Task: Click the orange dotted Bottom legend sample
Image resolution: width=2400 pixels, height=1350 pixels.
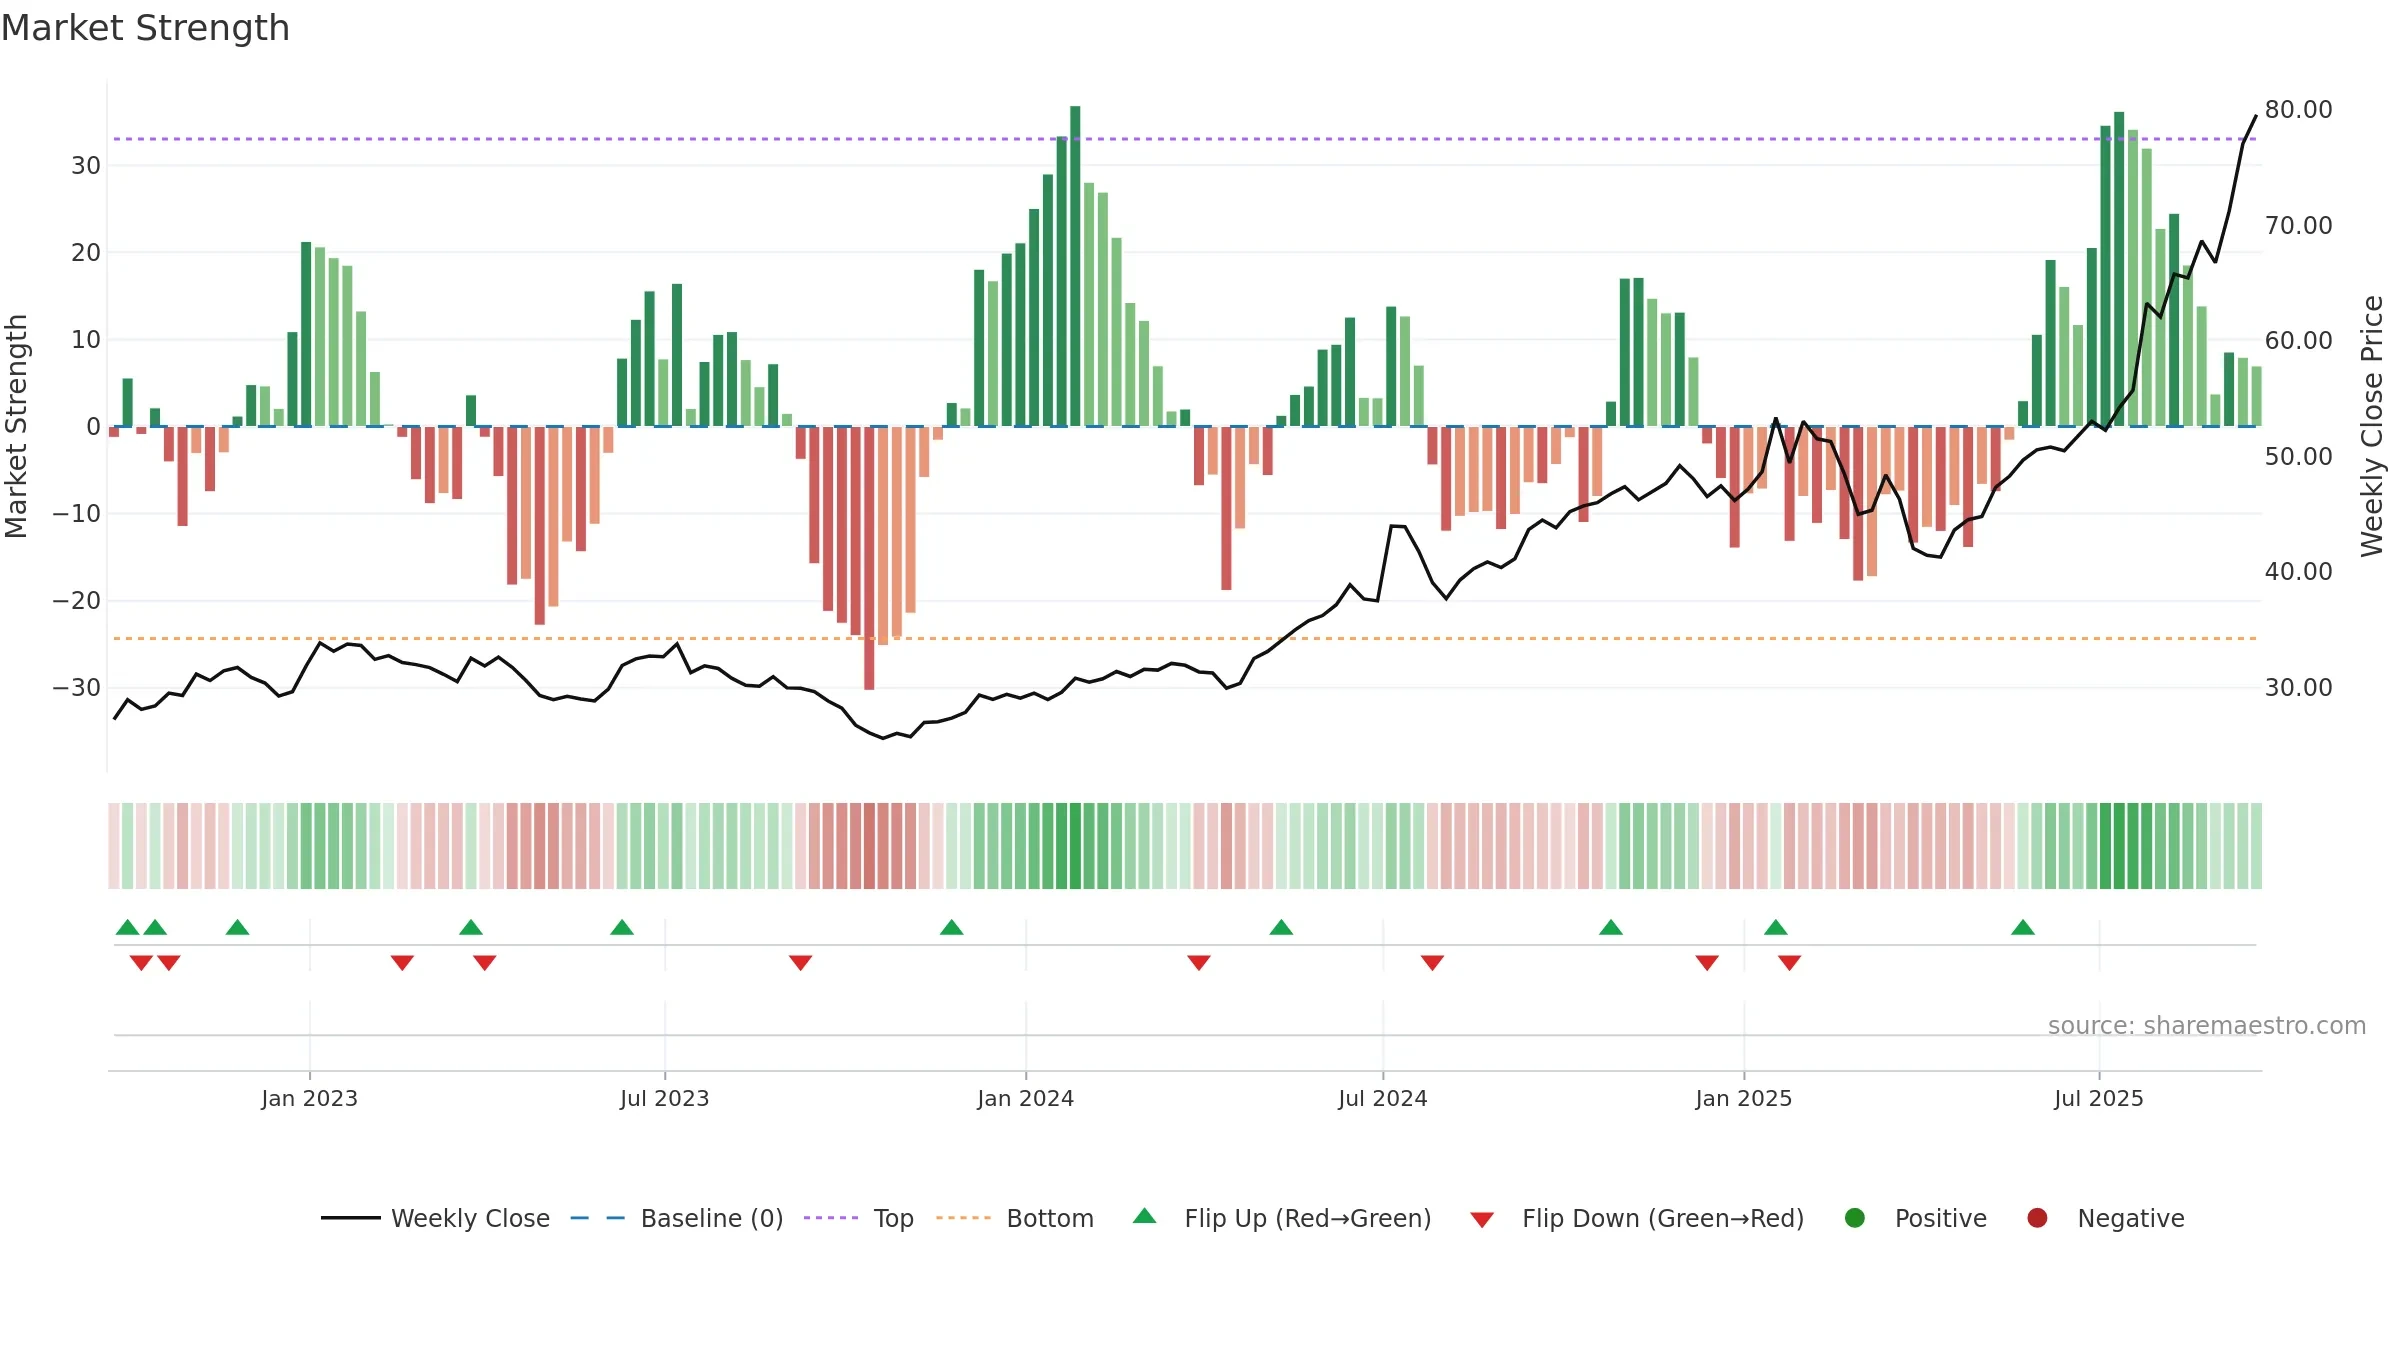Action: pos(964,1218)
